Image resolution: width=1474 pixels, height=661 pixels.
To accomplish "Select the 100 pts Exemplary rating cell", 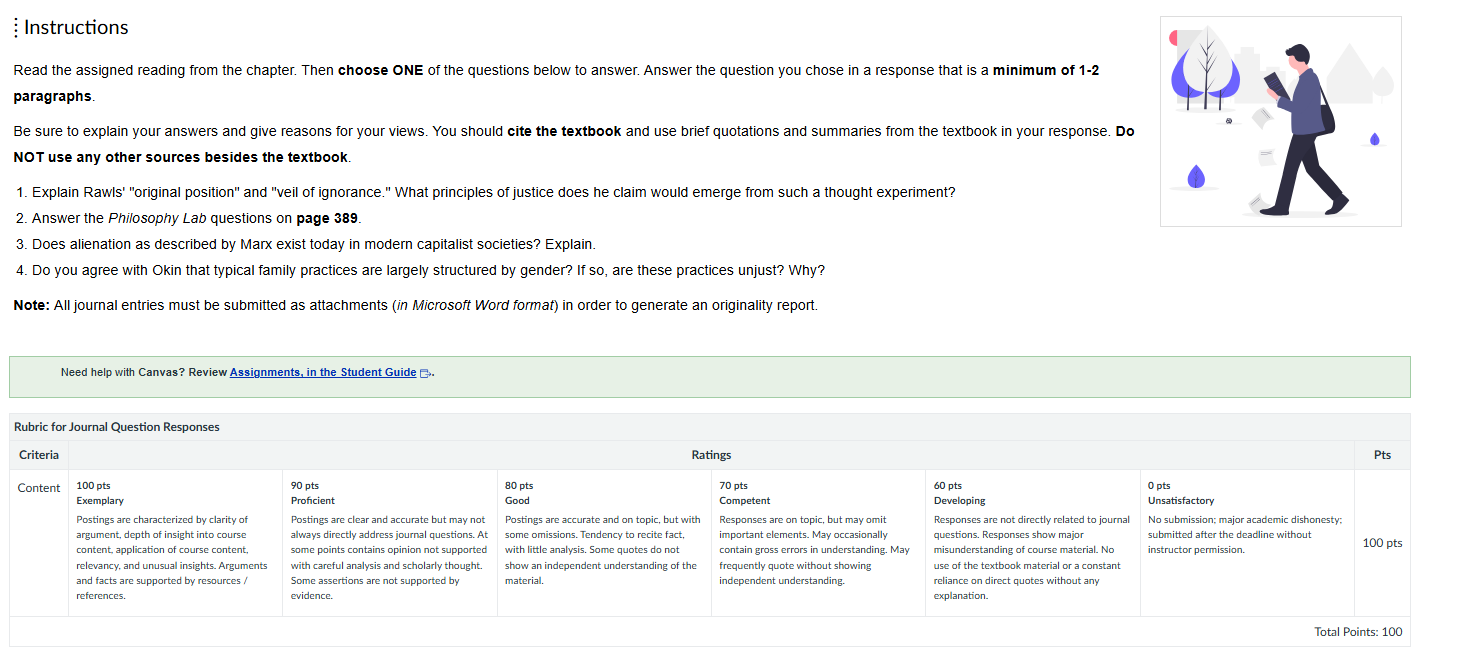I will pyautogui.click(x=176, y=543).
